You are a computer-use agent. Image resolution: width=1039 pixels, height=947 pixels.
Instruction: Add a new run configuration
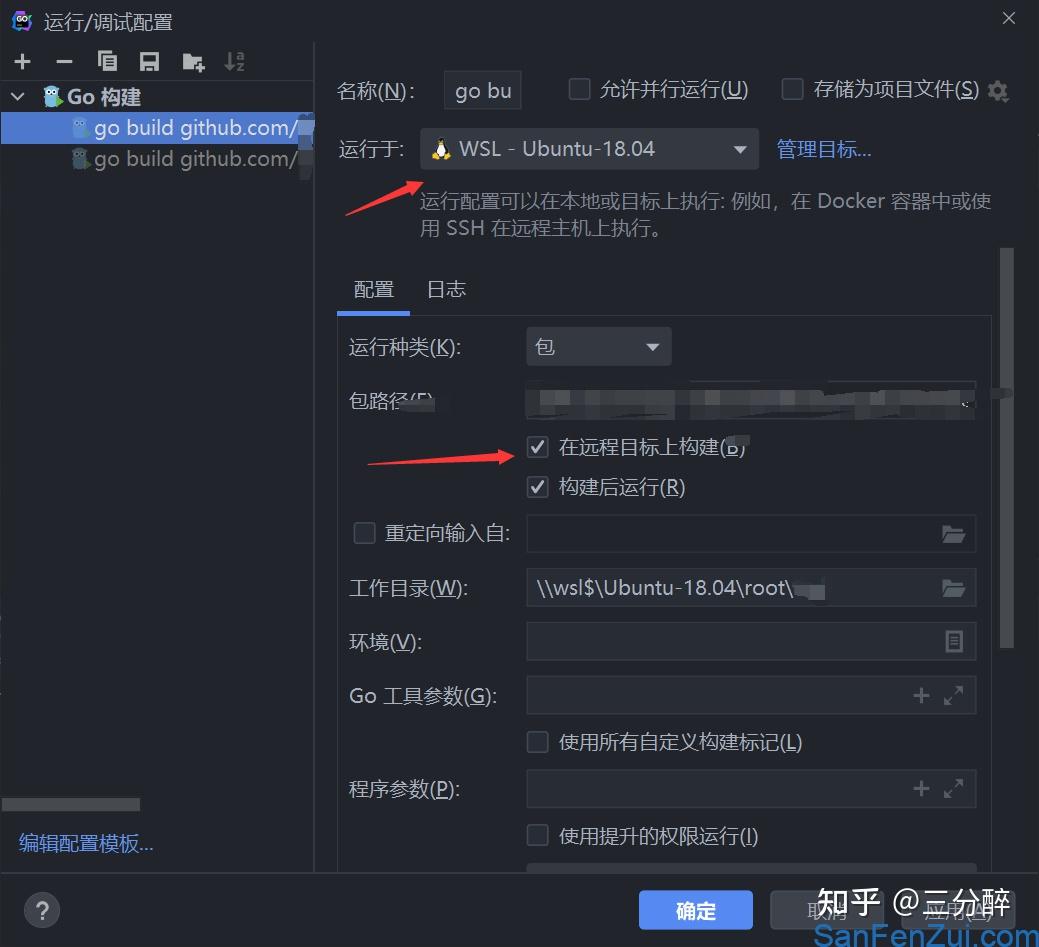click(22, 61)
